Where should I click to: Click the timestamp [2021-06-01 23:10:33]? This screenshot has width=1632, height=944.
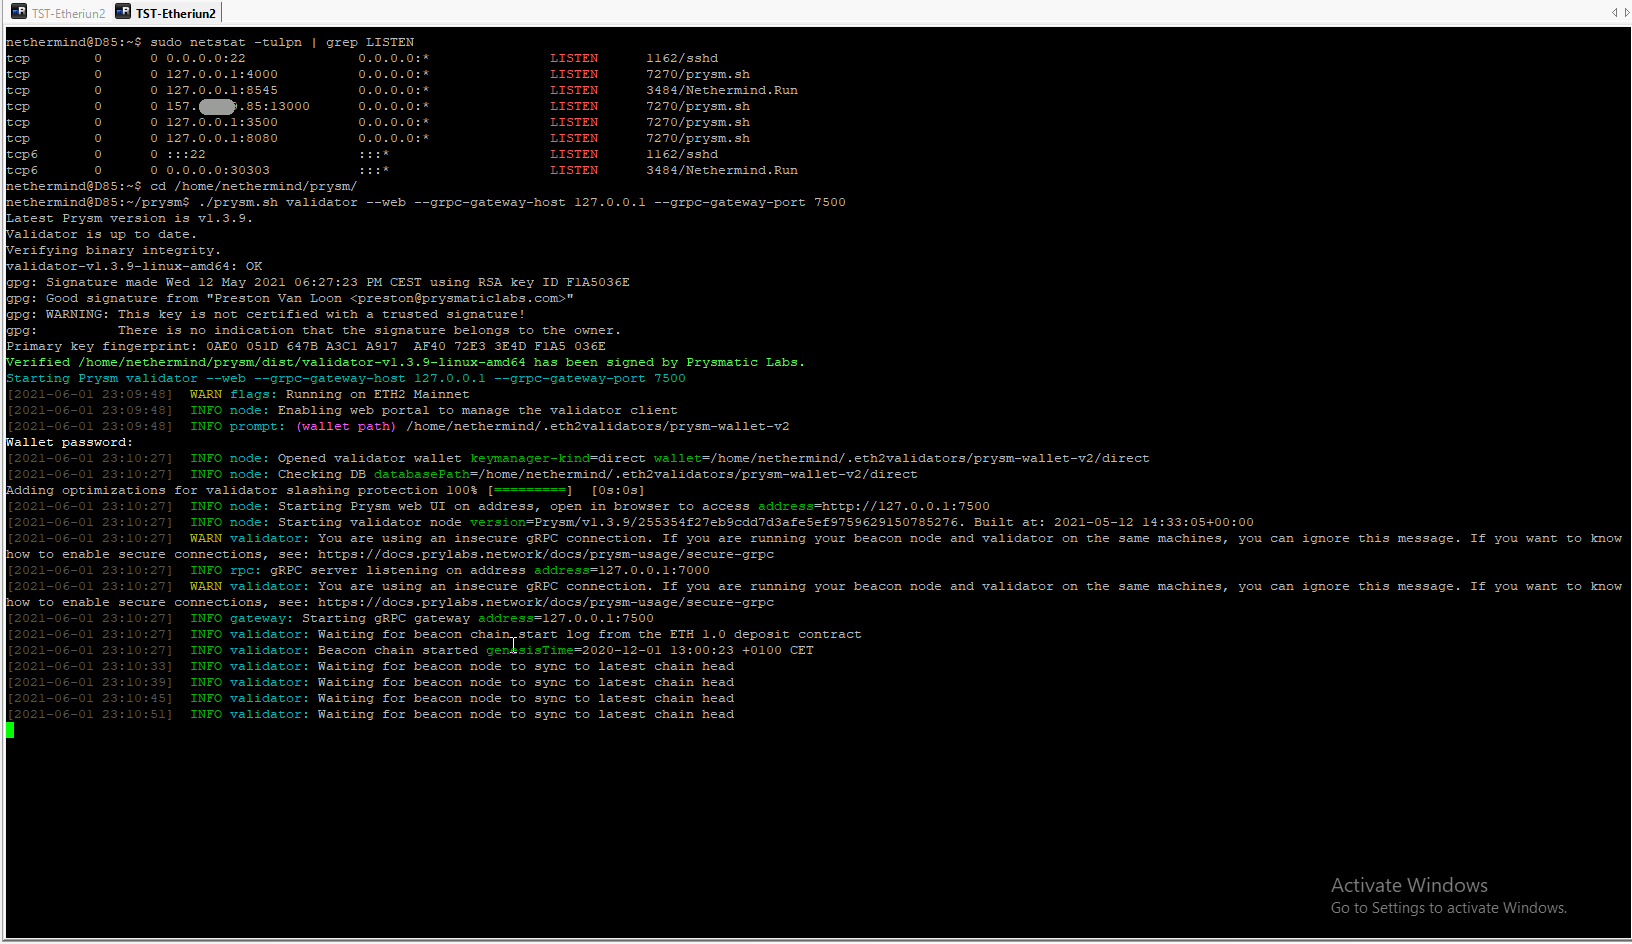tap(90, 666)
